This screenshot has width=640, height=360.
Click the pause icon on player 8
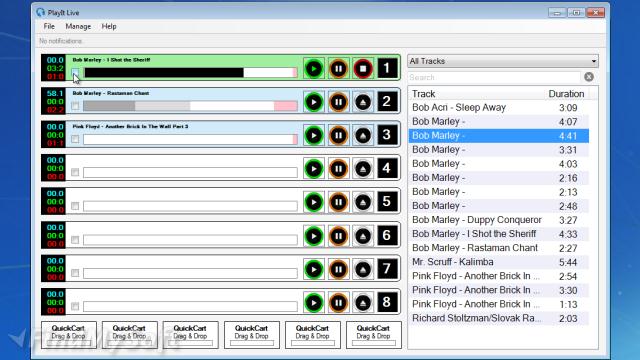(x=338, y=303)
